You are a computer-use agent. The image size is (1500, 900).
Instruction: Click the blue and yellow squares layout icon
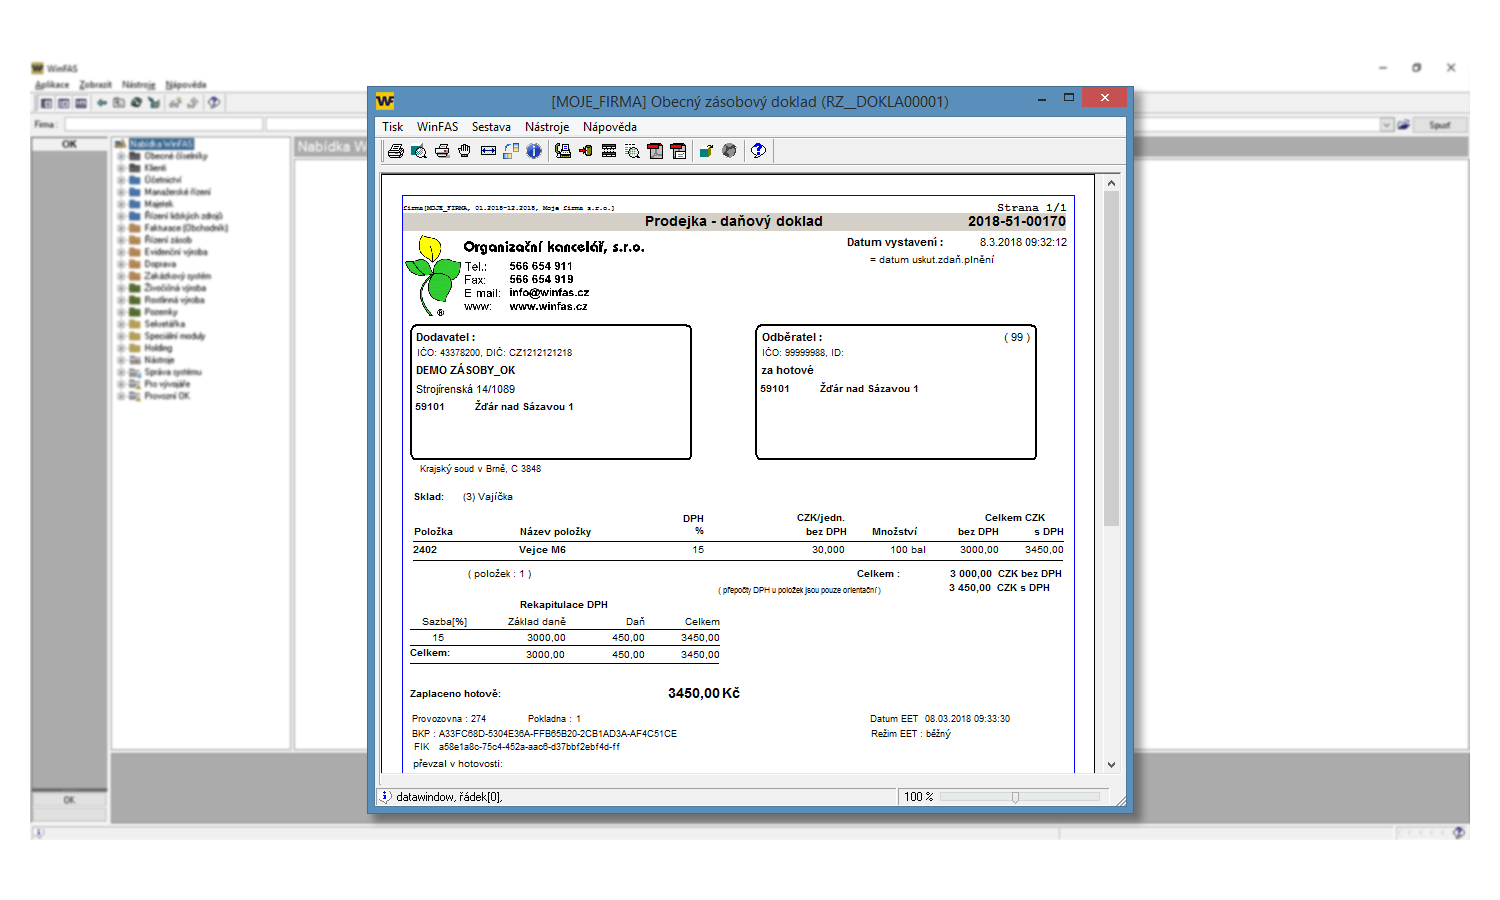511,151
